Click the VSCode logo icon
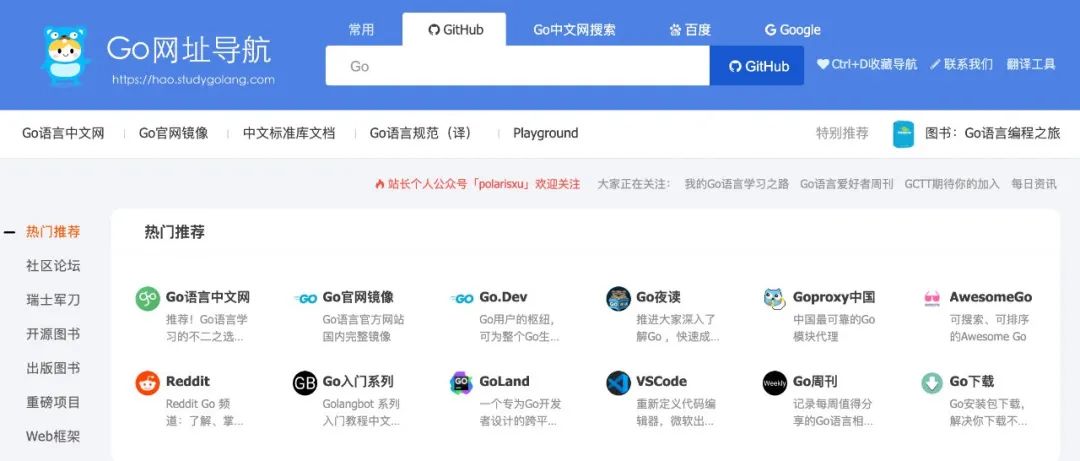Viewport: 1080px width, 461px height. (619, 382)
